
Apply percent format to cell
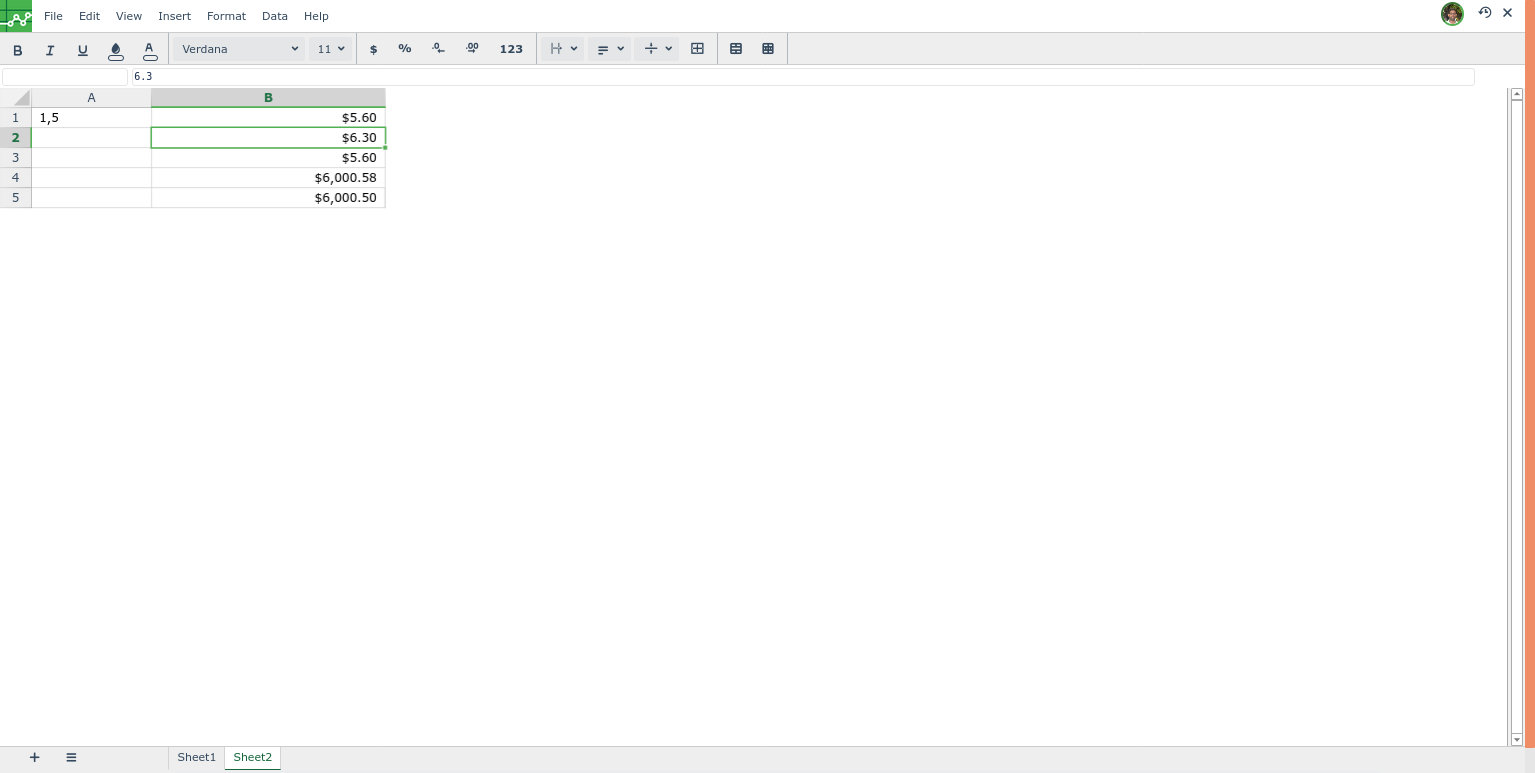(x=405, y=49)
